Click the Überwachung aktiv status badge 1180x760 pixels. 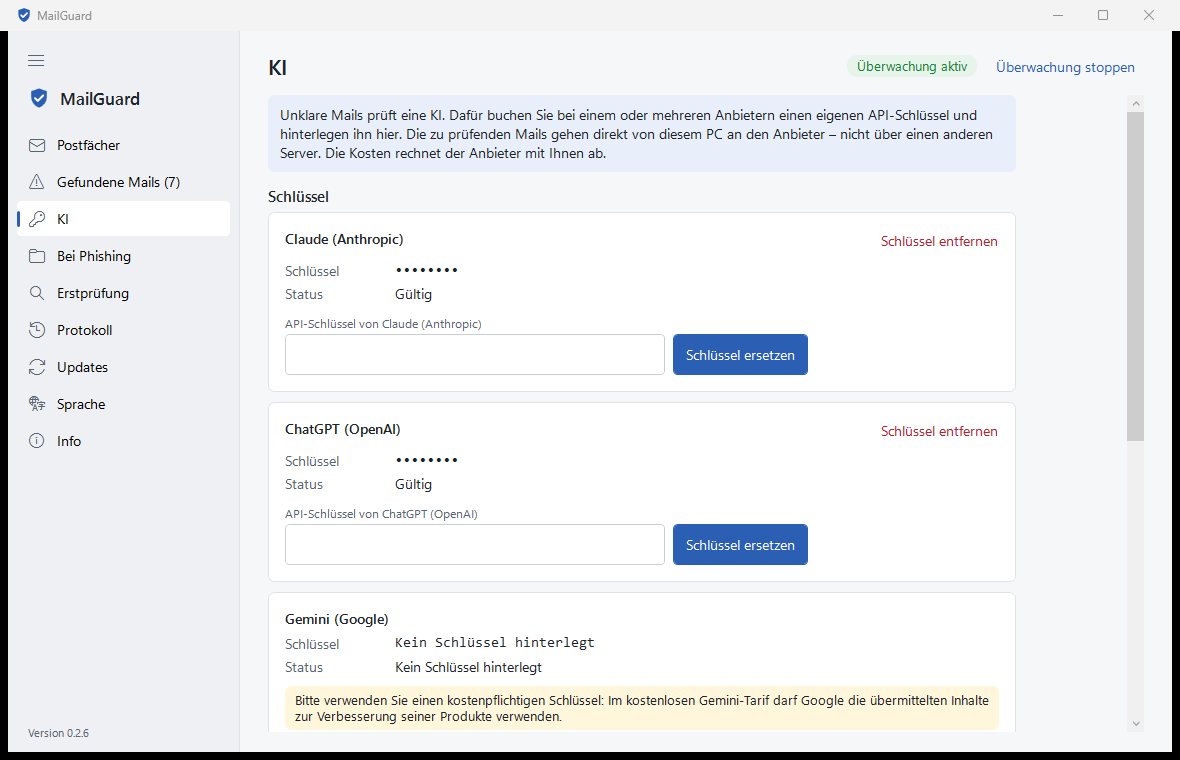(912, 66)
